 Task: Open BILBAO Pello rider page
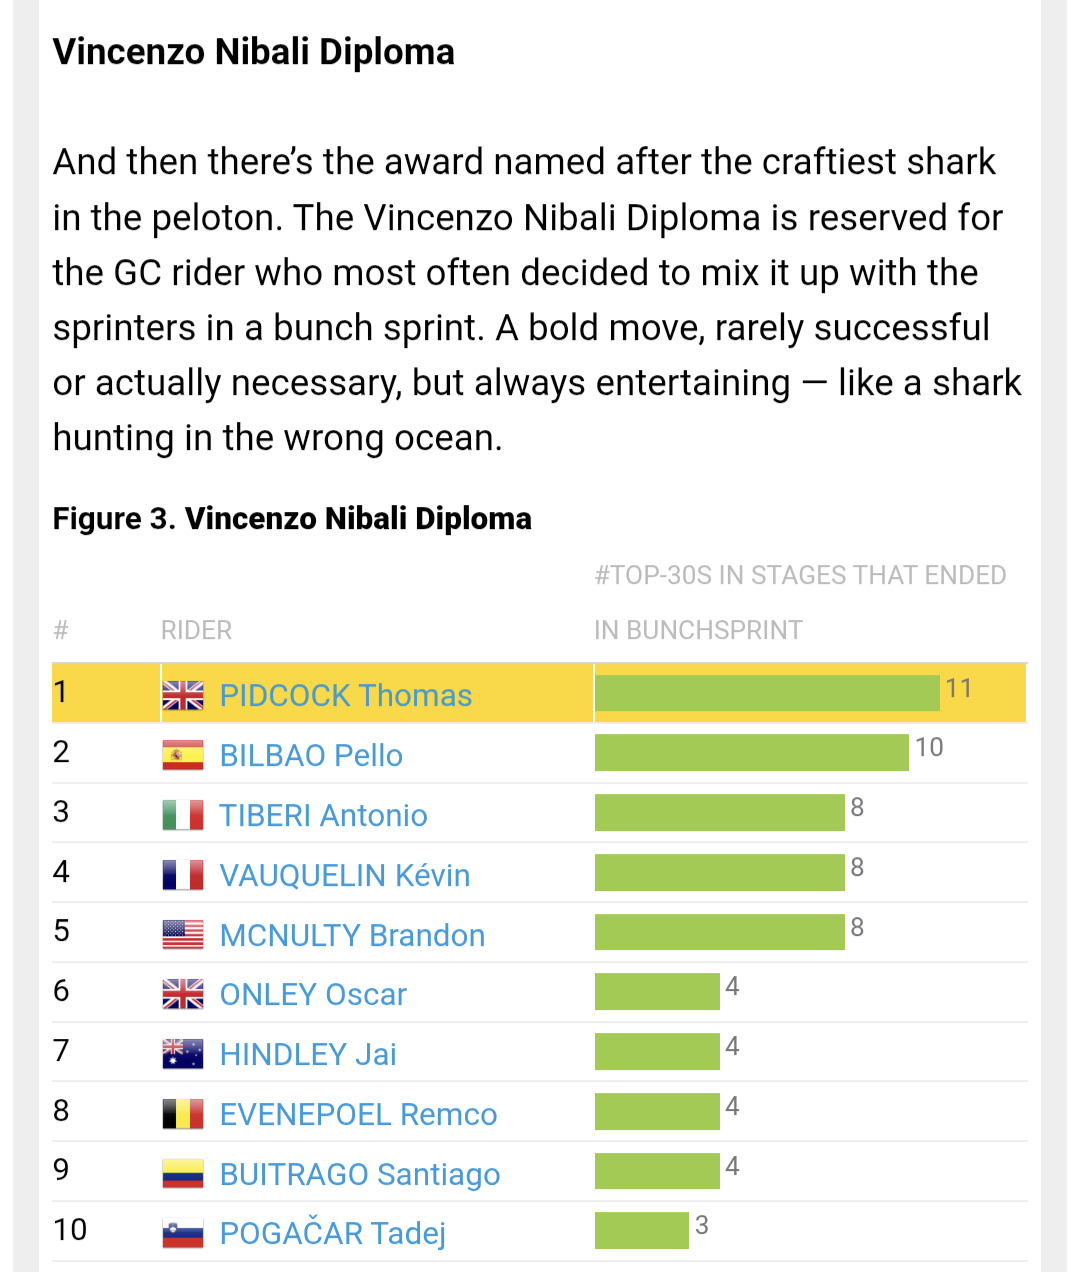311,755
